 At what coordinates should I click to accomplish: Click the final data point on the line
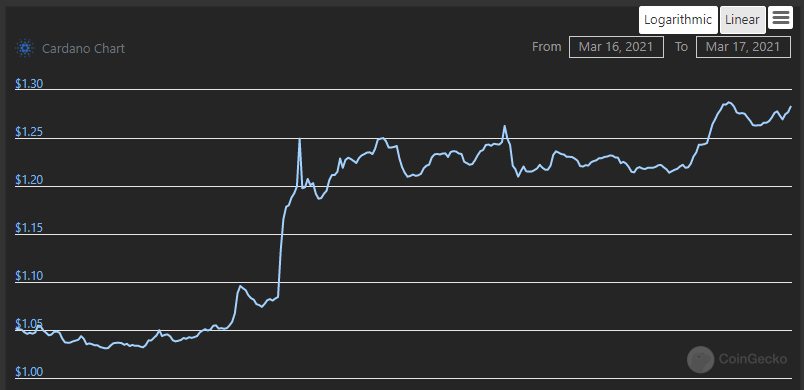point(791,107)
